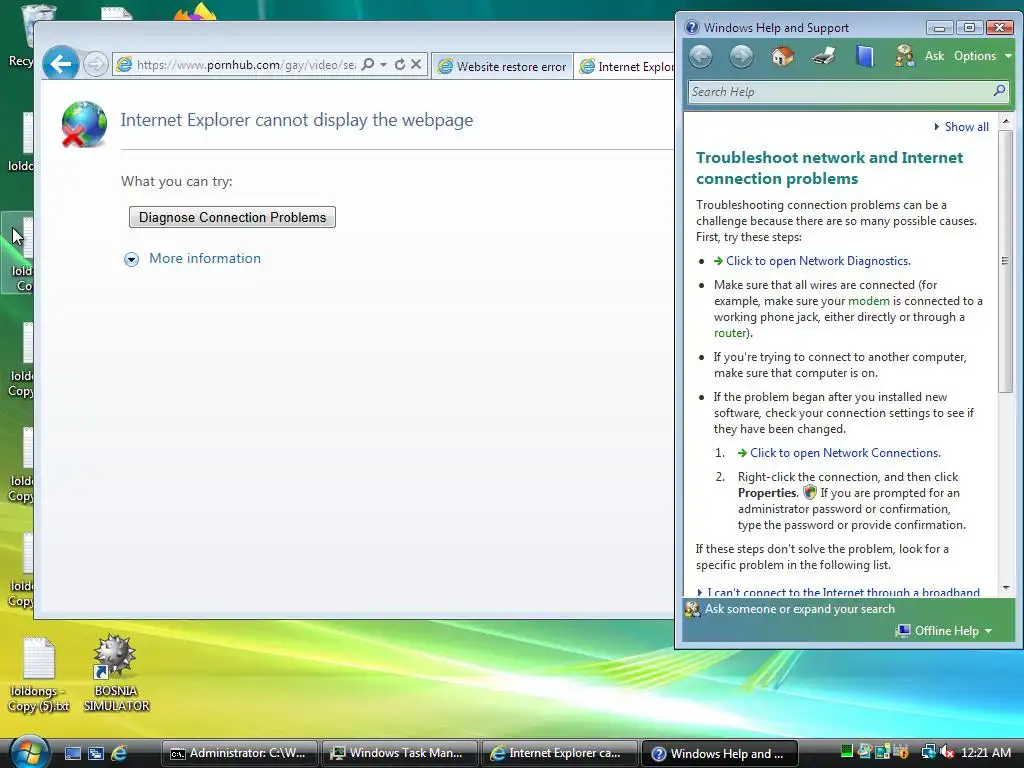Click the muted volume tray icon
This screenshot has height=768, width=1024.
(x=947, y=752)
